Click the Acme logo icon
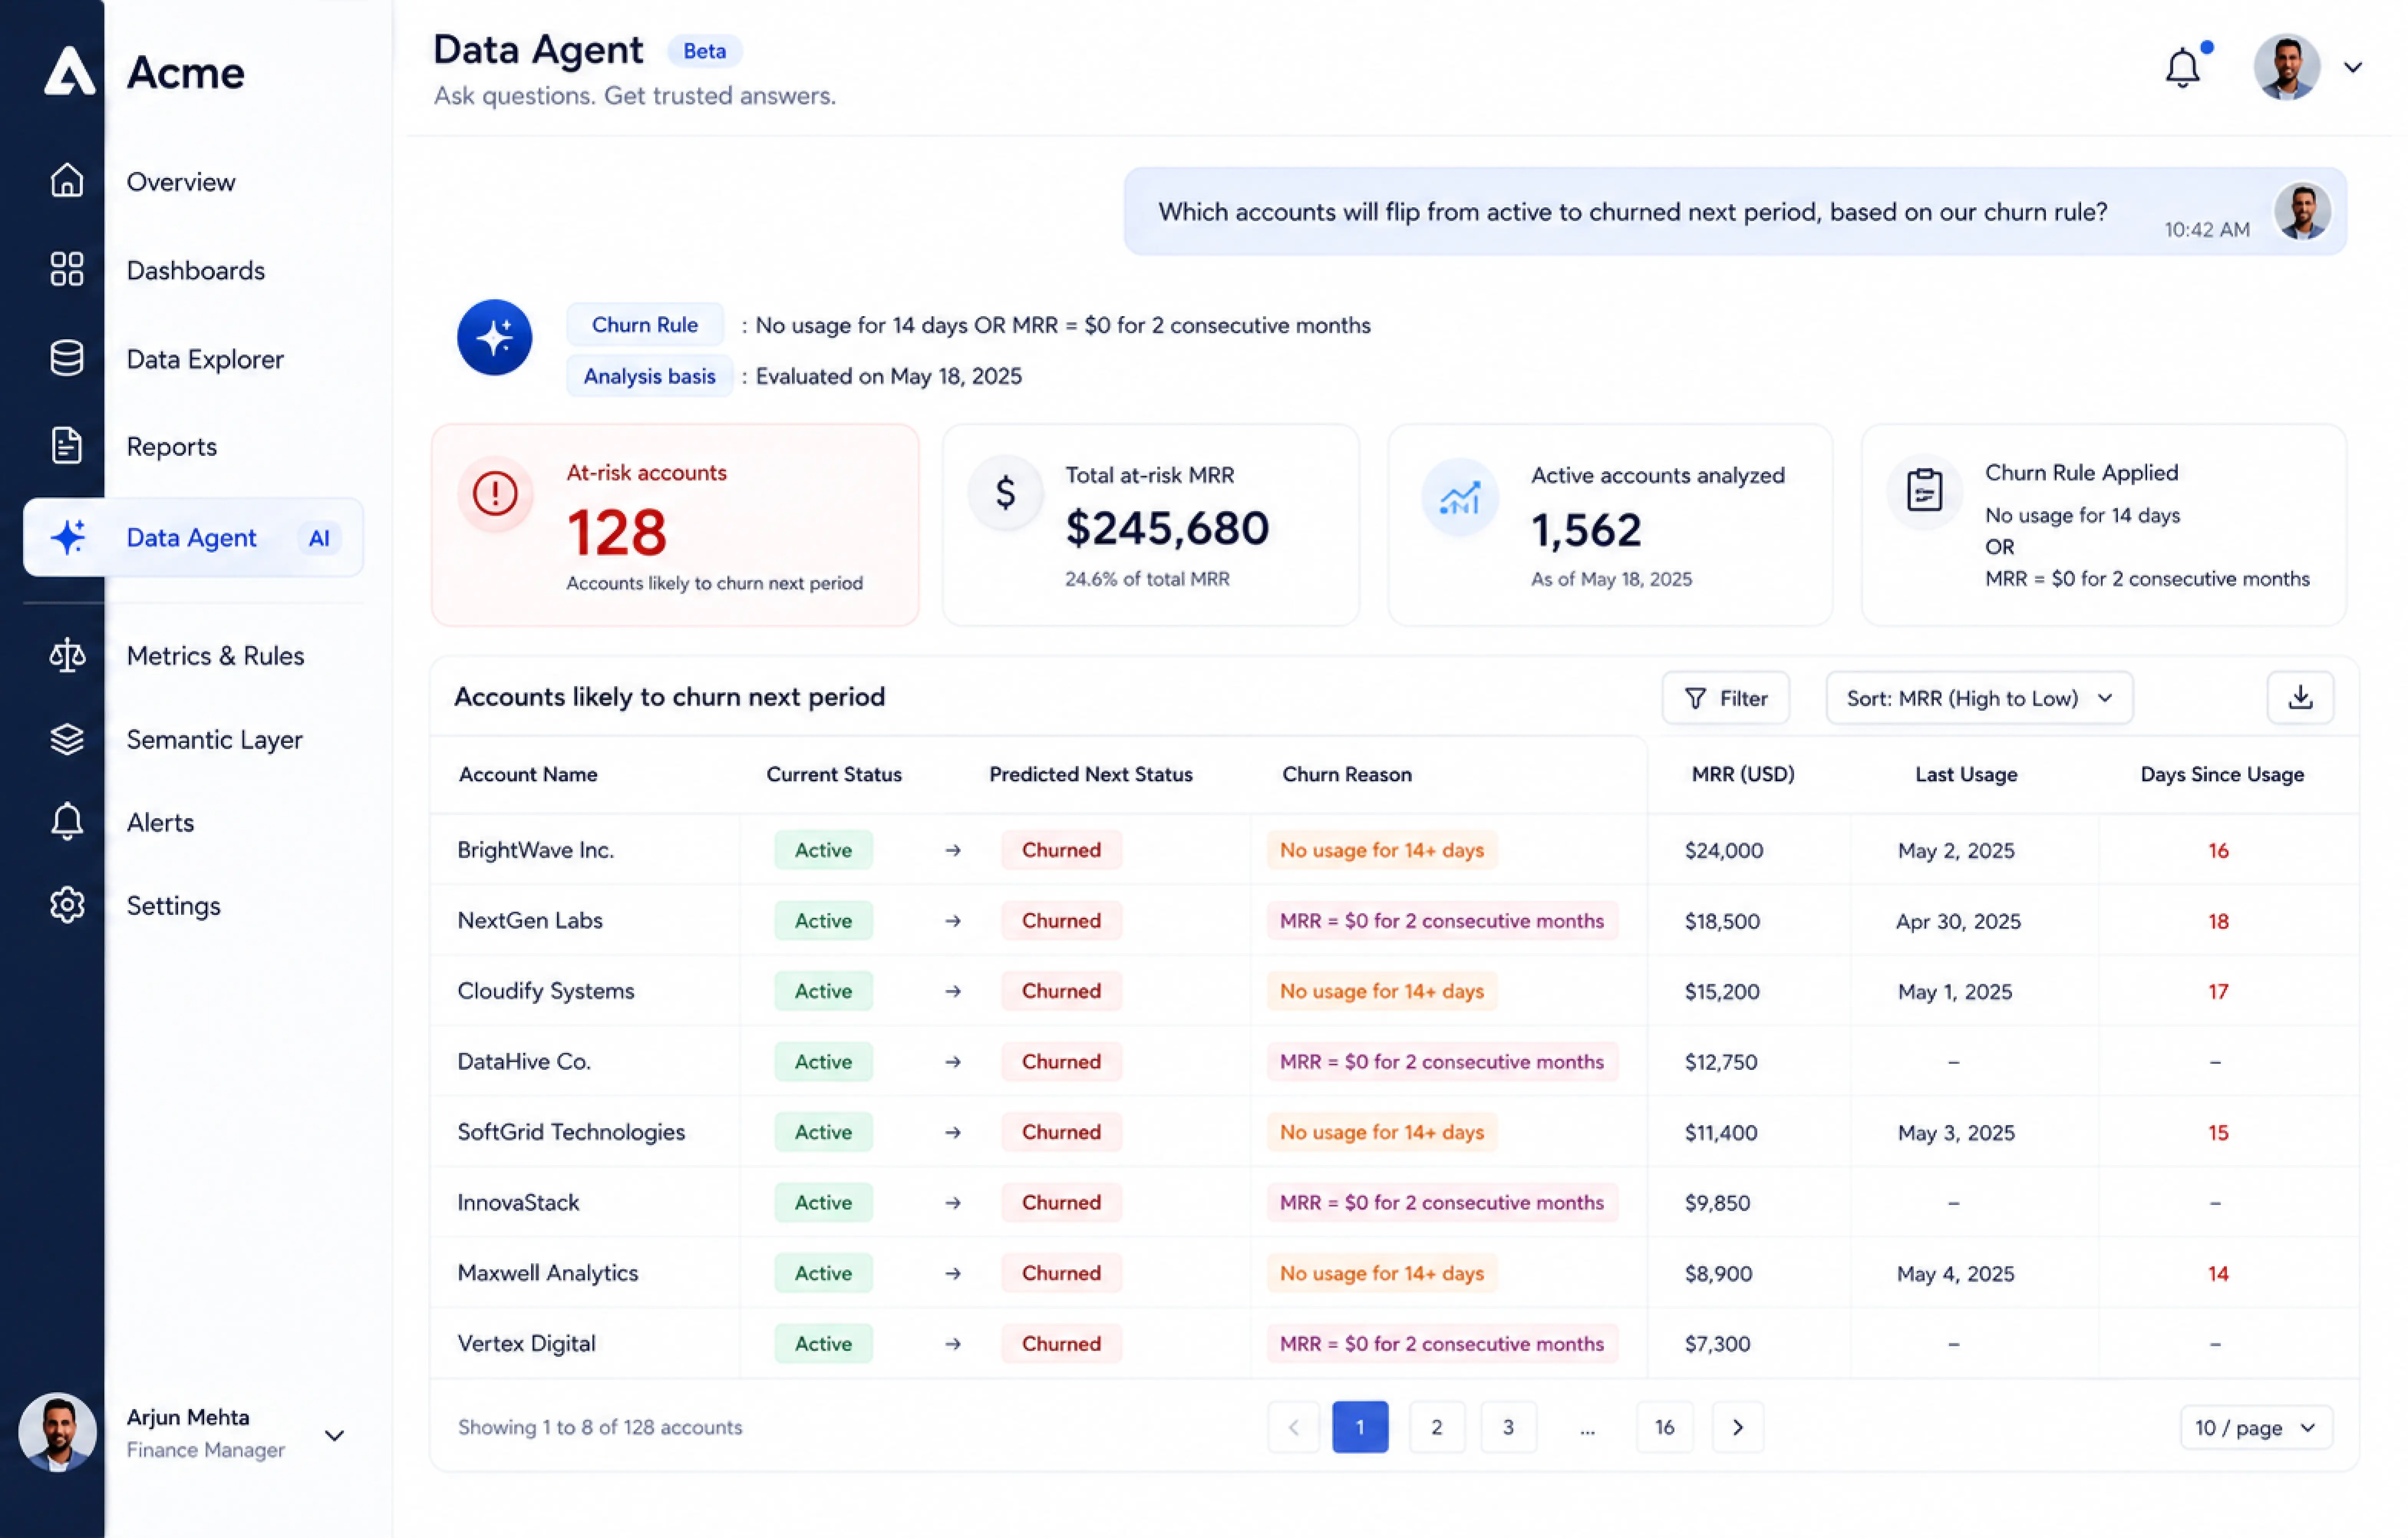 pos(69,71)
